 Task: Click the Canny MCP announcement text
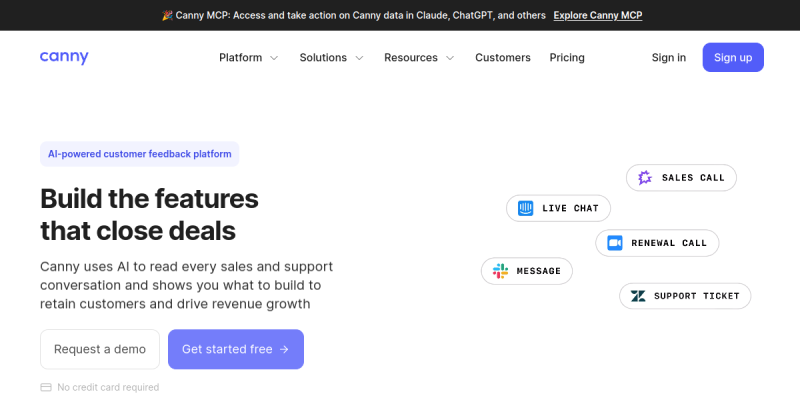360,15
